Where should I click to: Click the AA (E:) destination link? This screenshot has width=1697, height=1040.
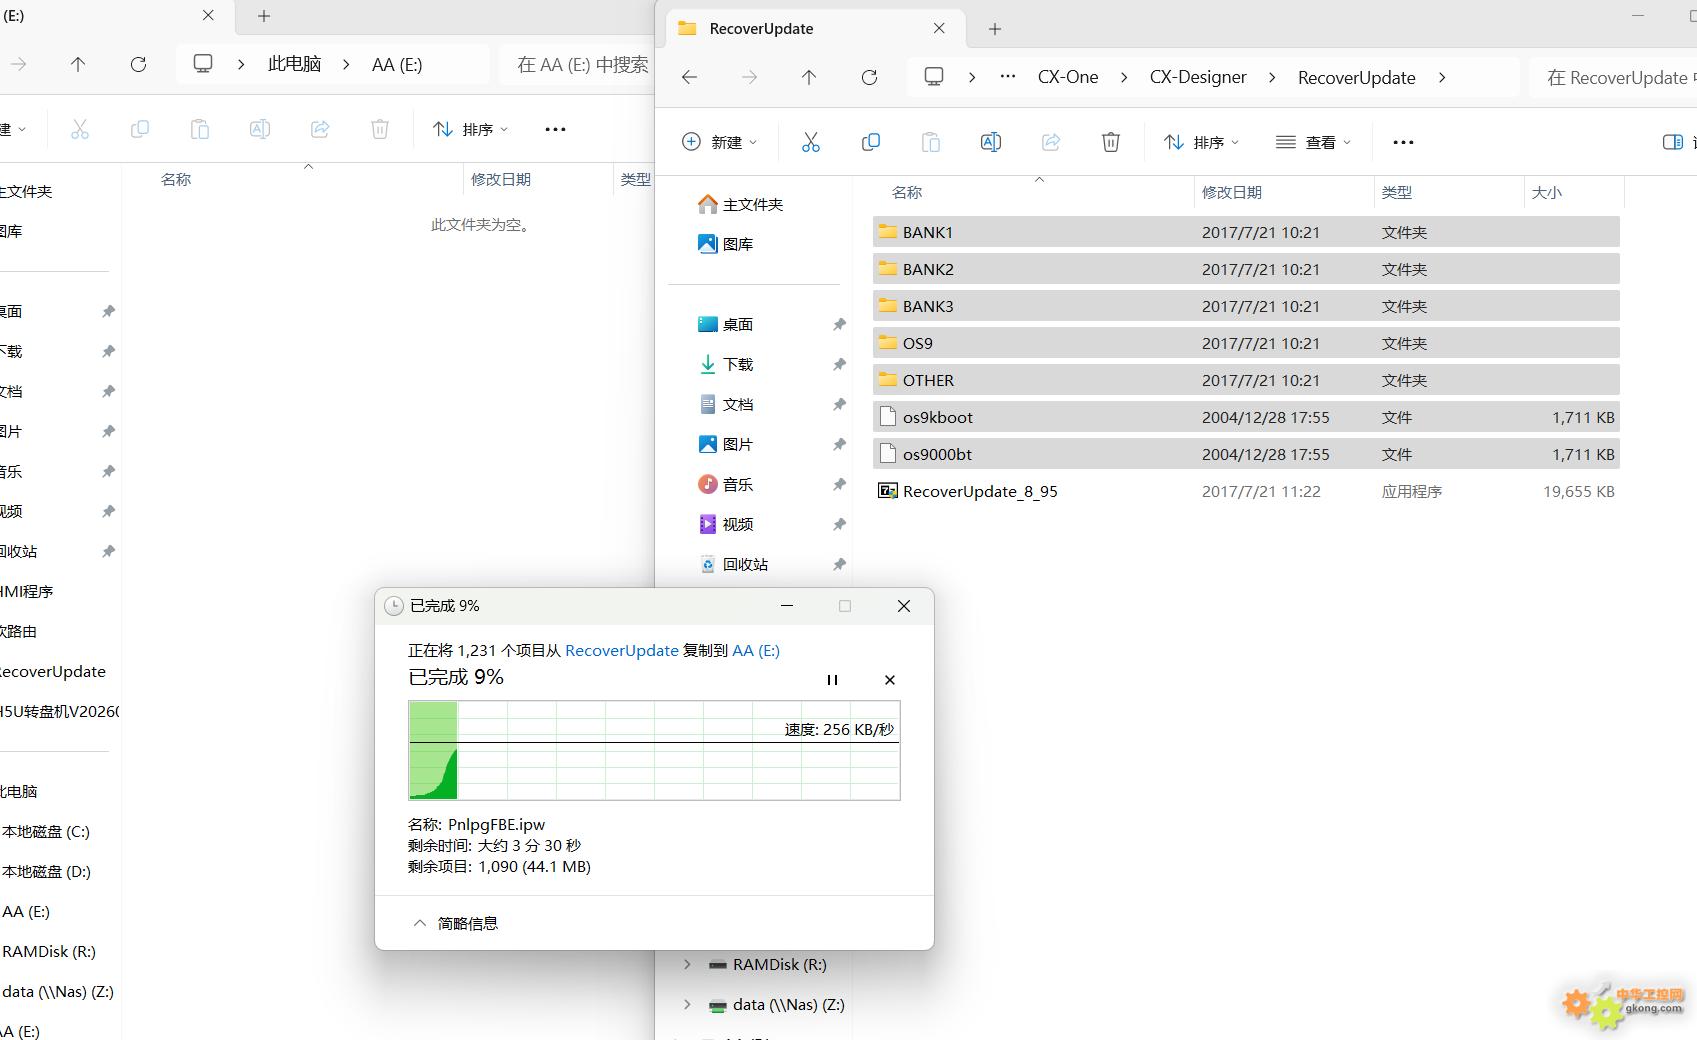(755, 650)
